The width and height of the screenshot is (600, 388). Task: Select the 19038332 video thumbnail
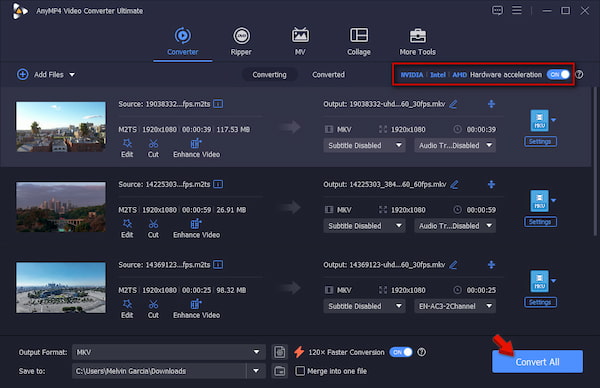pos(61,127)
